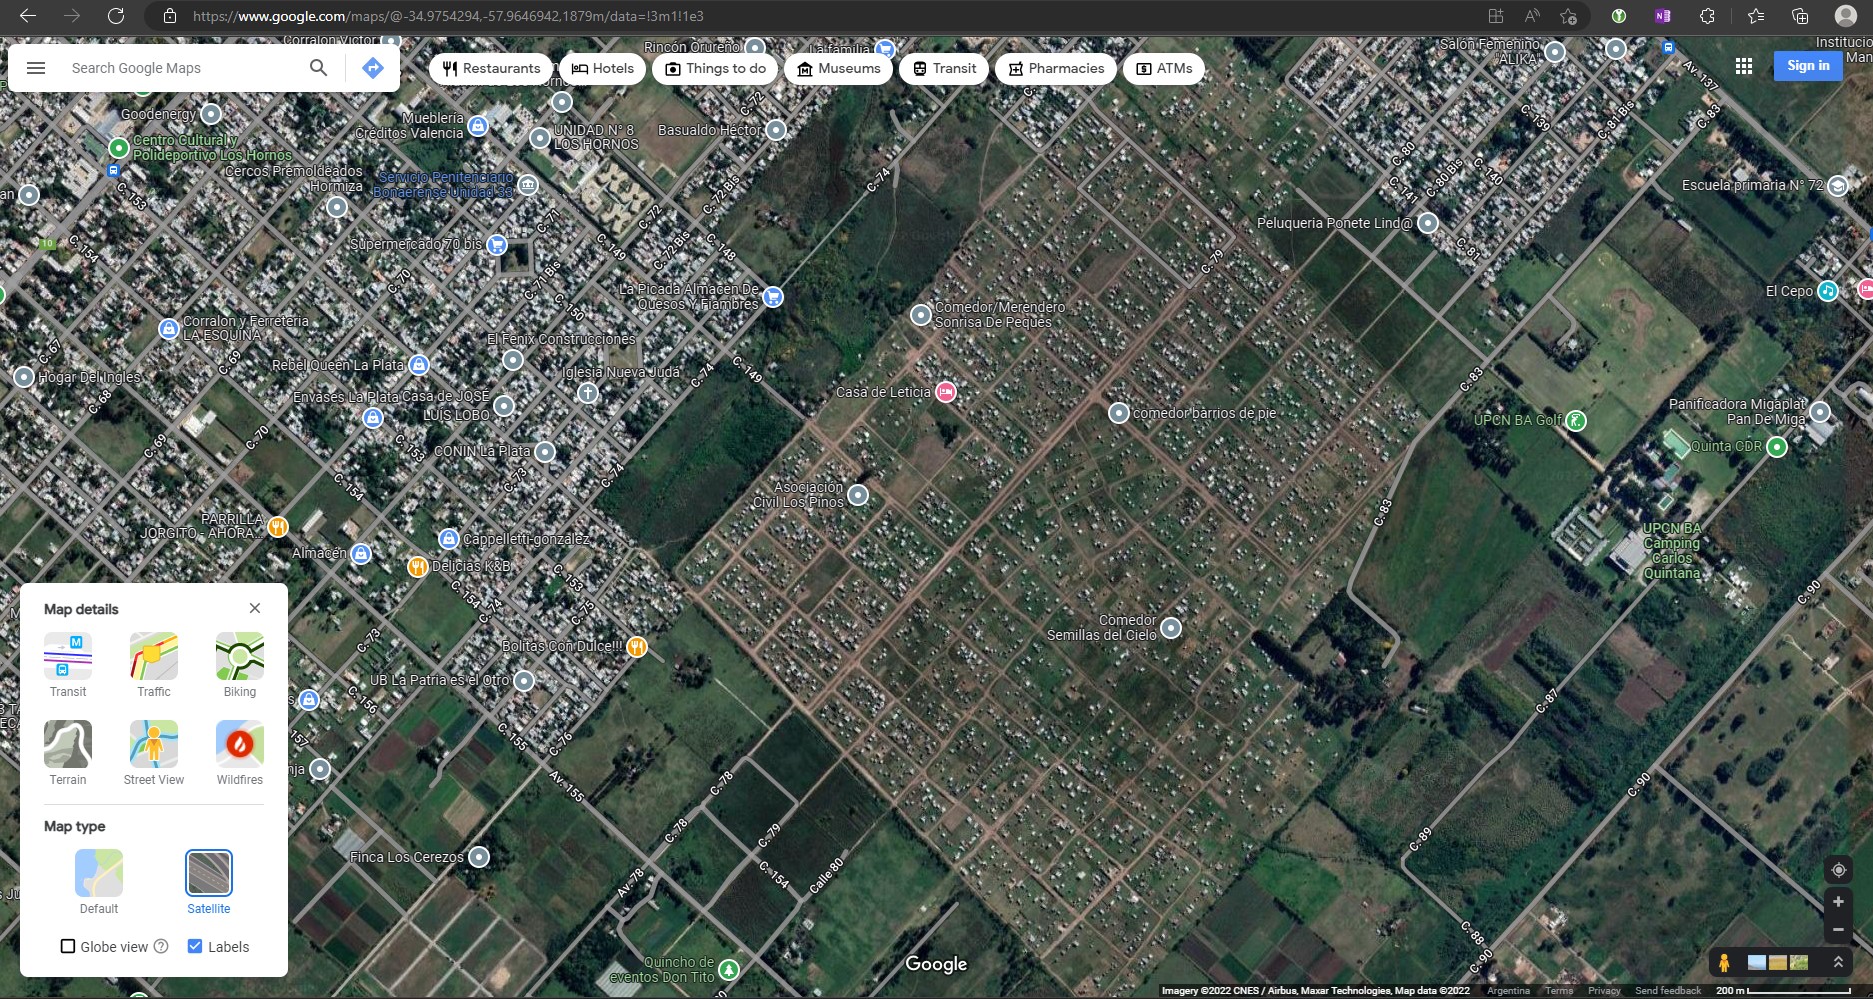Open the Delicias K&B restaurant pin
Viewport: 1873px width, 999px height.
pos(418,567)
